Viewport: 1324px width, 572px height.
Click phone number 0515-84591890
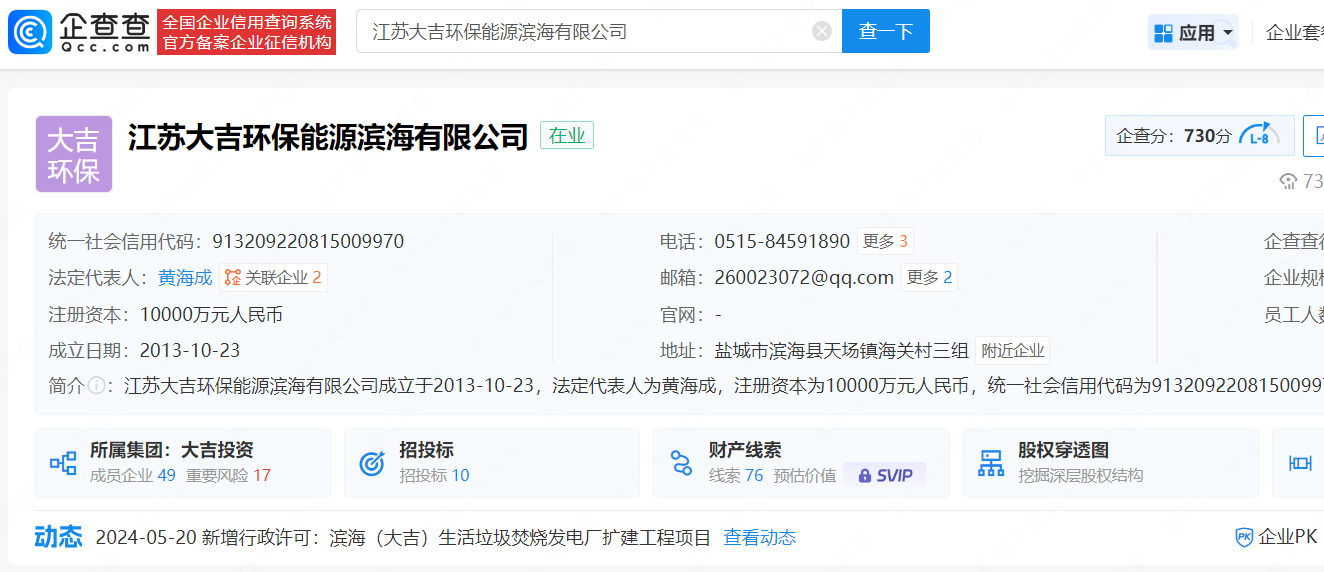pos(782,242)
